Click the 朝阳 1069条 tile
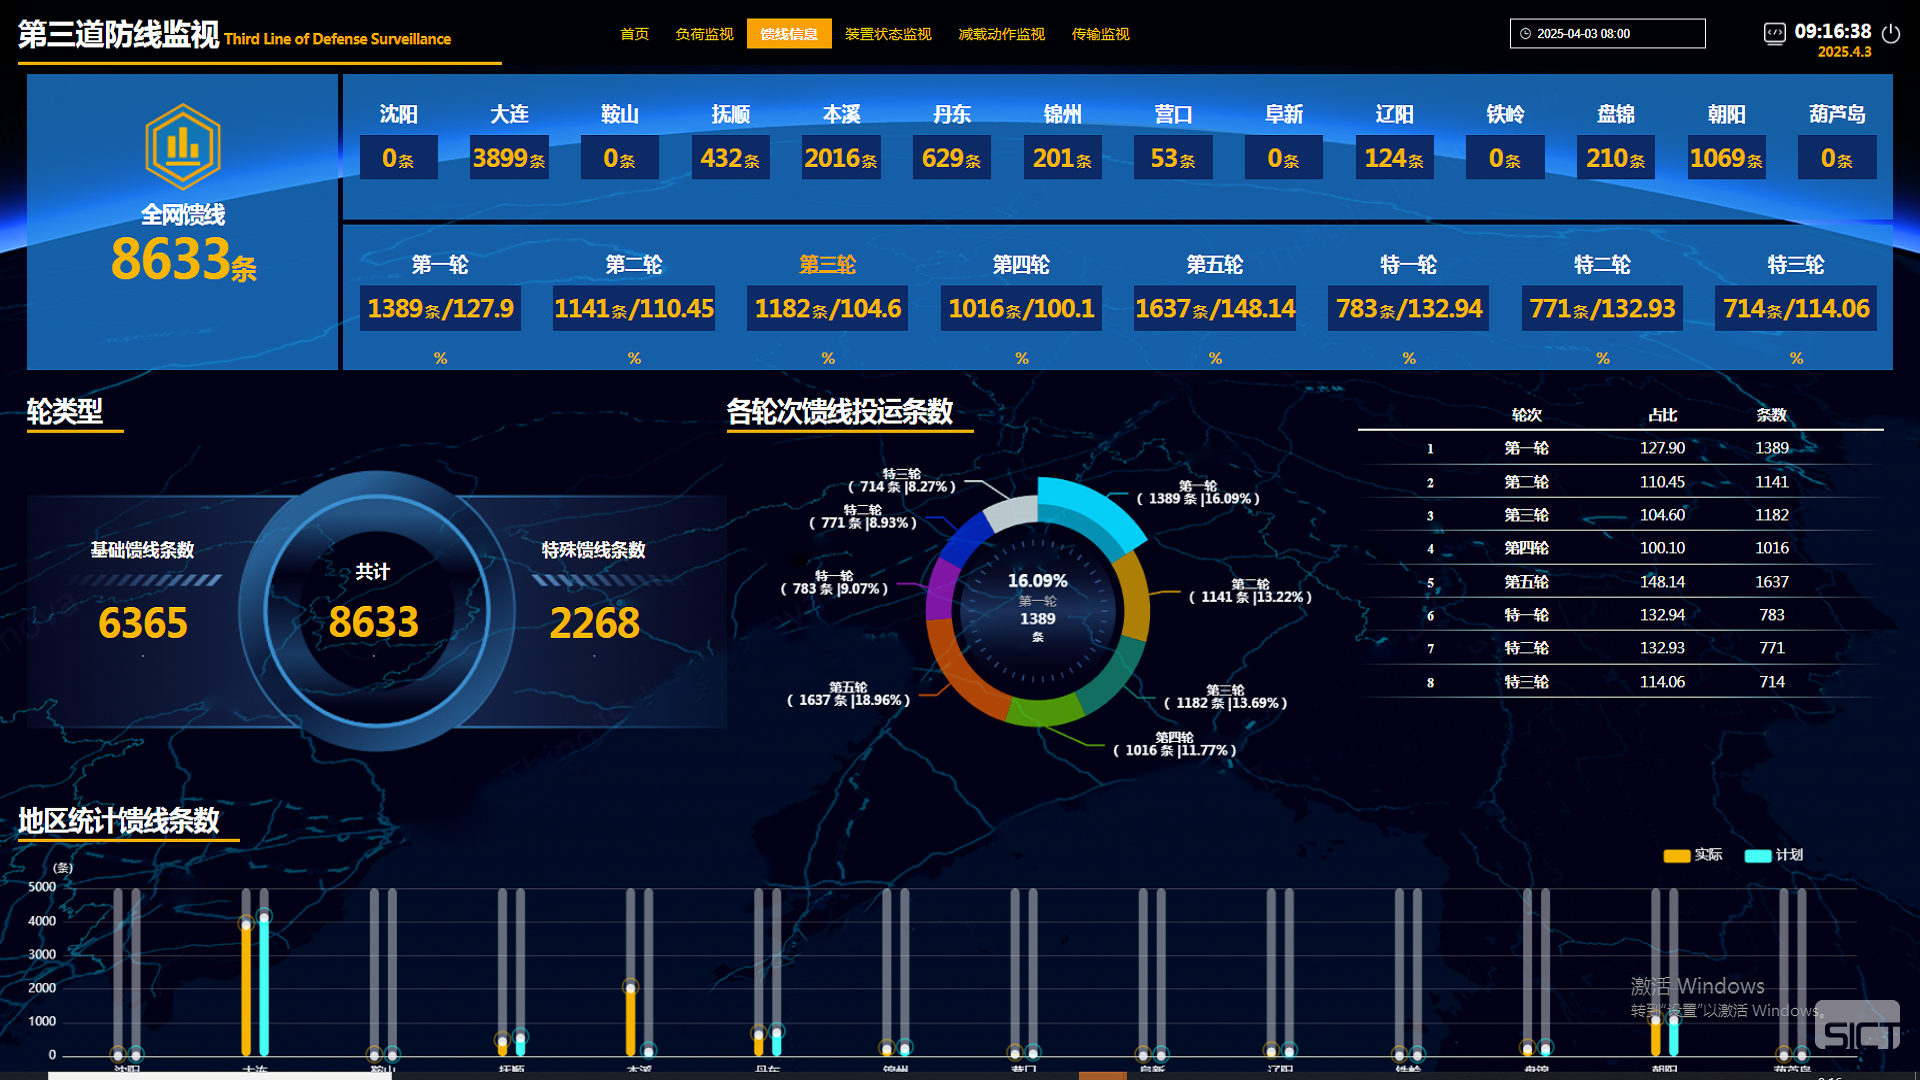 [1725, 157]
